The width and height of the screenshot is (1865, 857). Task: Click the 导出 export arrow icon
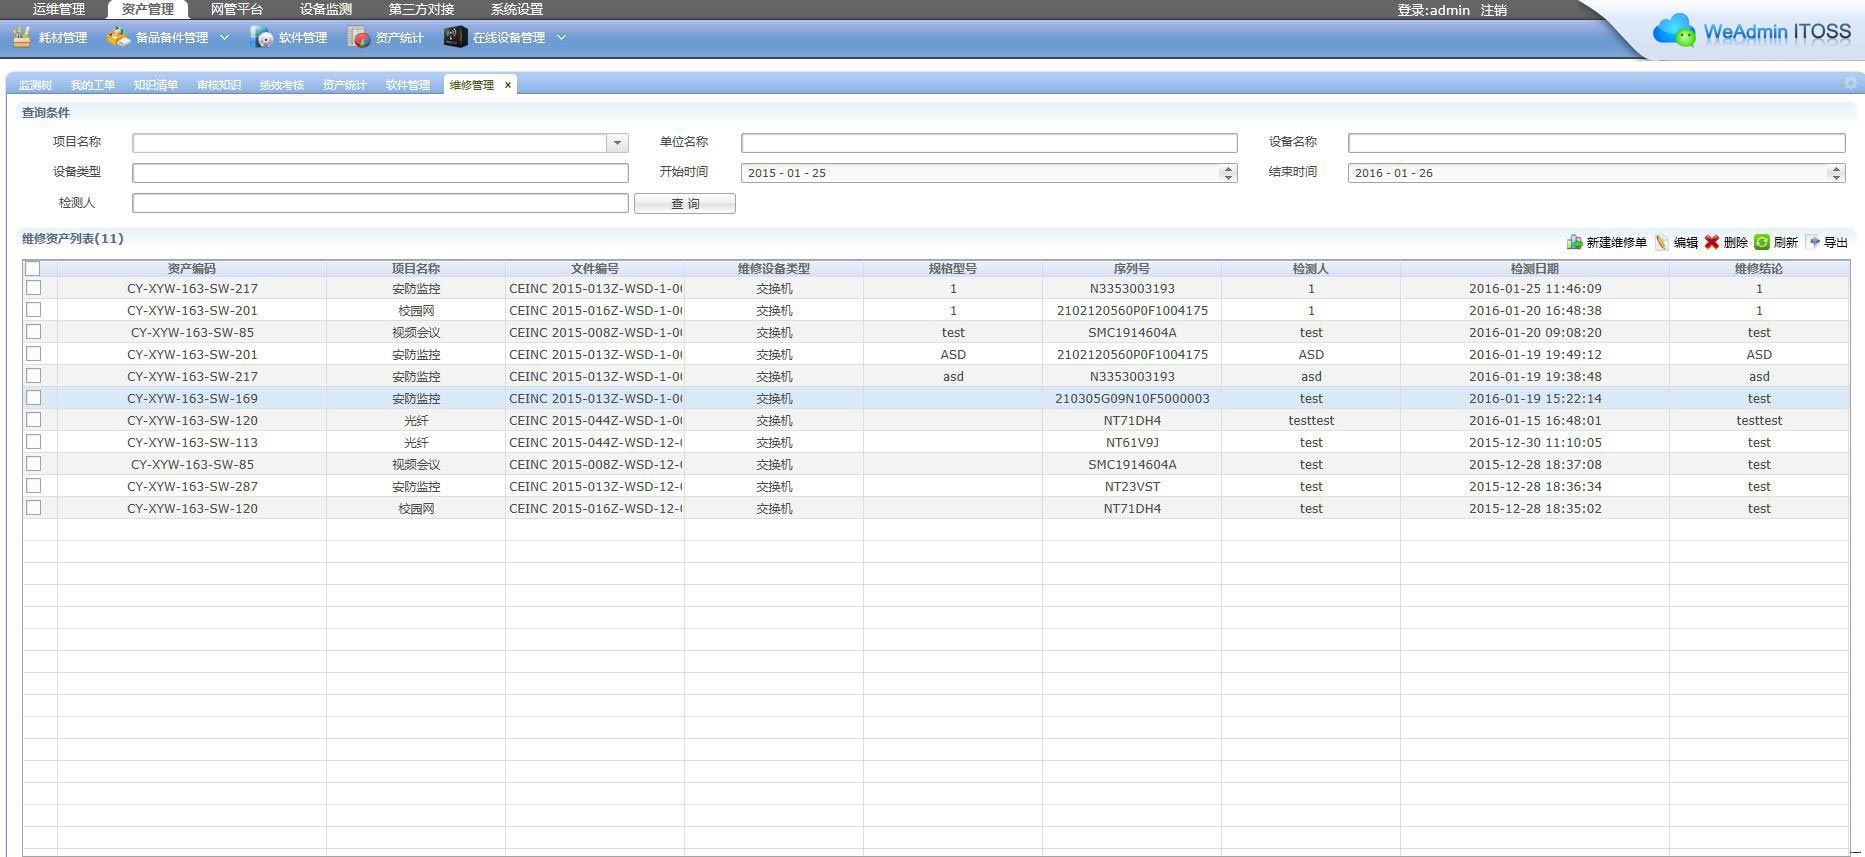point(1814,242)
